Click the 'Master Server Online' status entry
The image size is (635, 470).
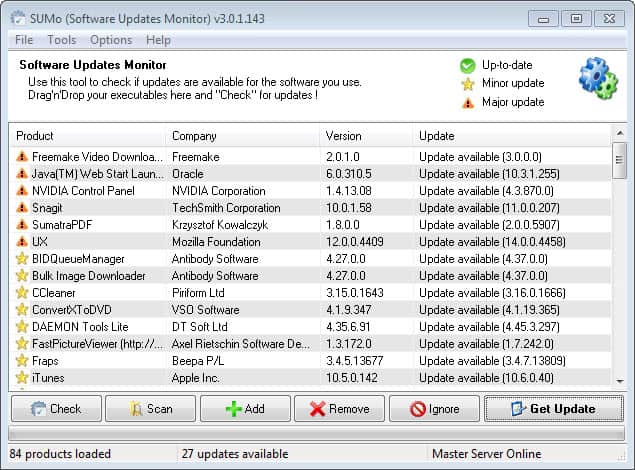click(x=486, y=454)
